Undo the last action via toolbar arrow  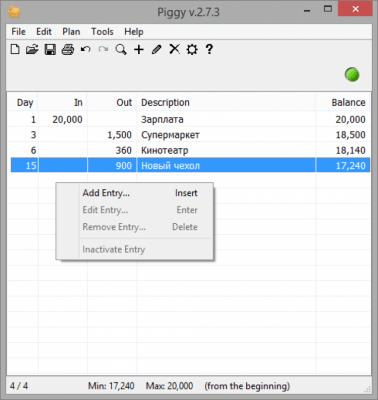pos(86,50)
